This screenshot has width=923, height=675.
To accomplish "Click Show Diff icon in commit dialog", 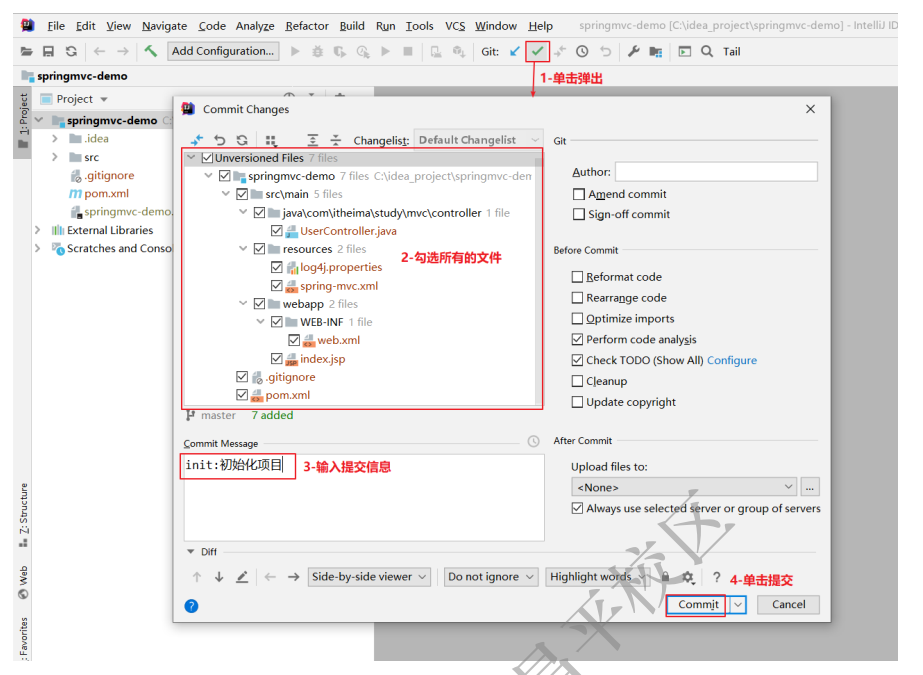I will (197, 140).
